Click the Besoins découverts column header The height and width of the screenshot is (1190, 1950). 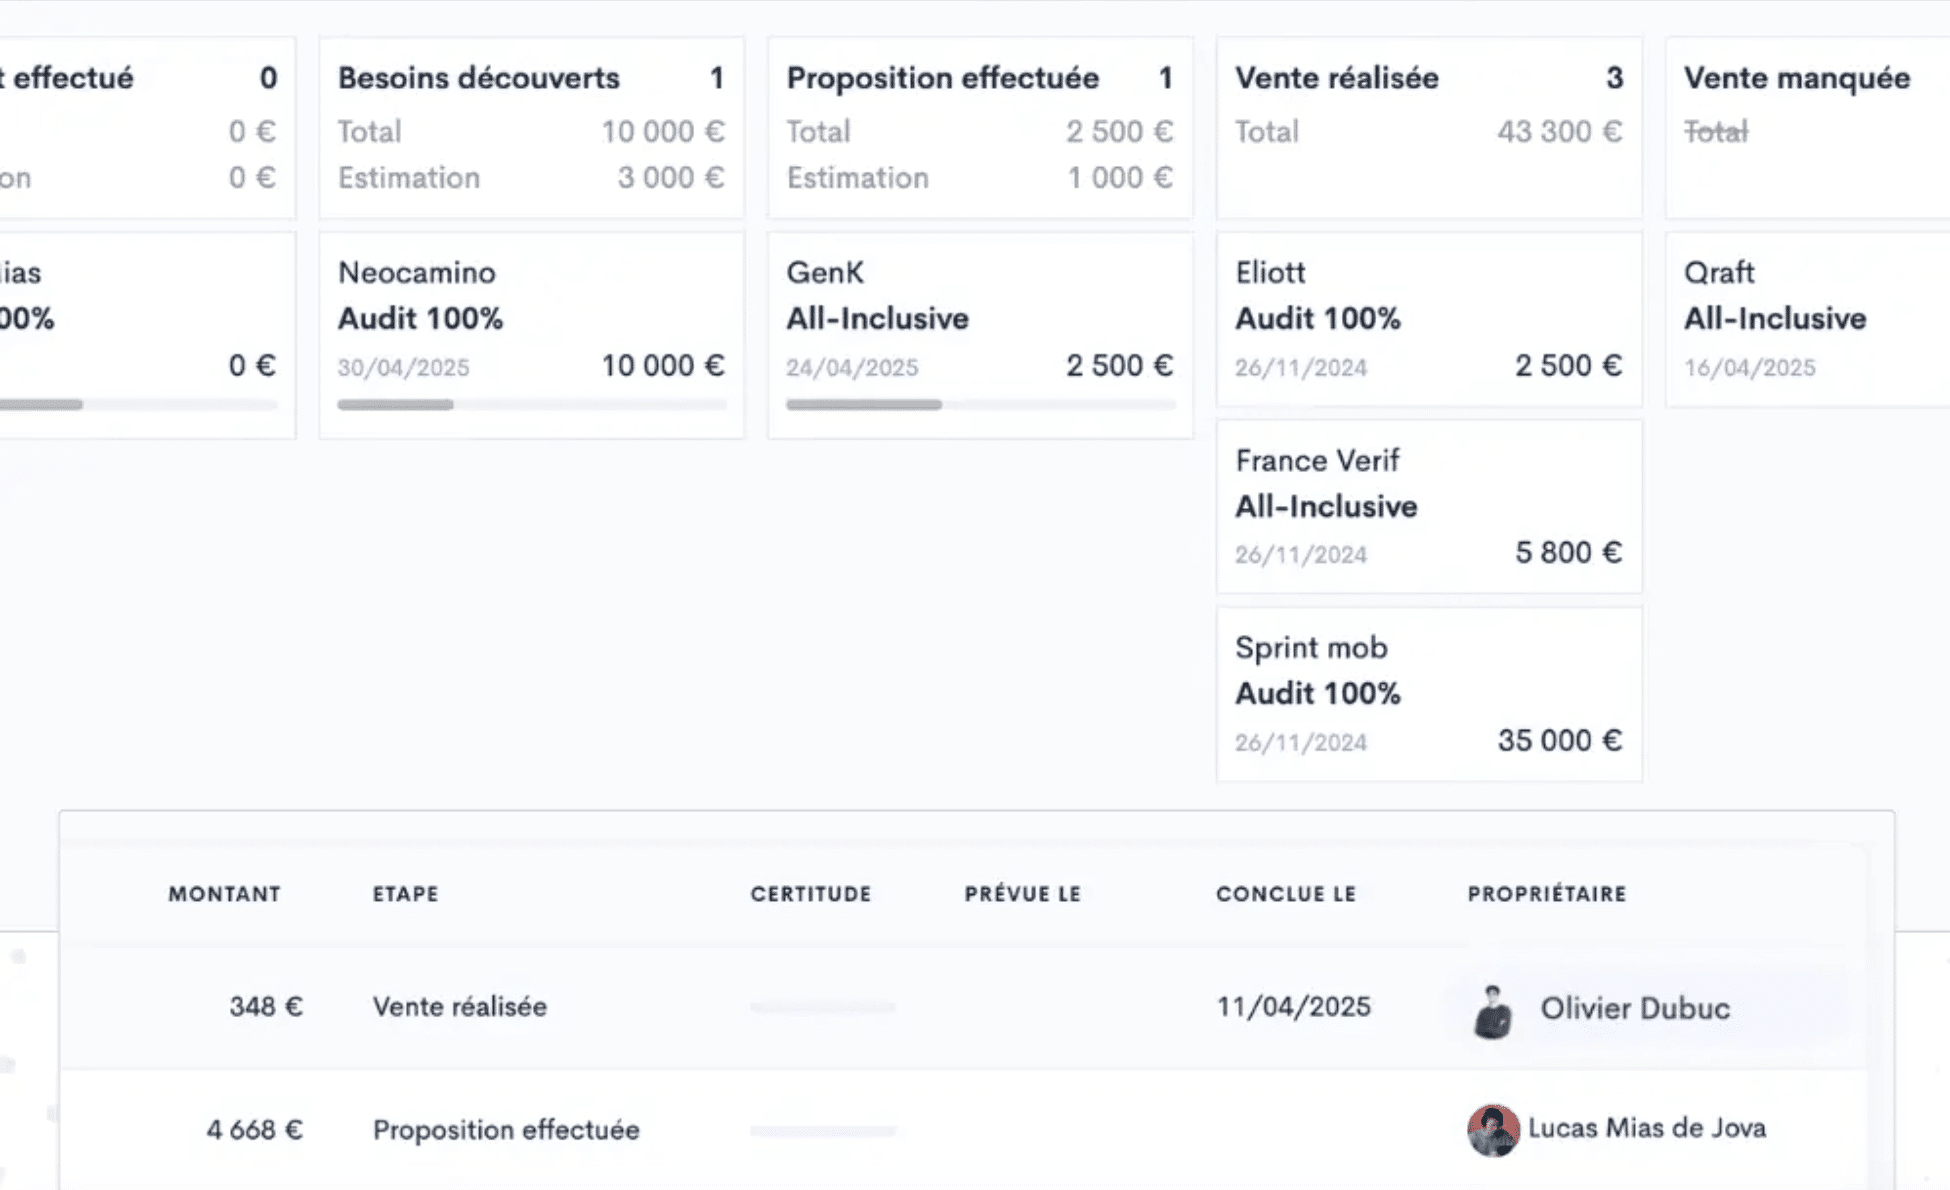click(x=479, y=78)
